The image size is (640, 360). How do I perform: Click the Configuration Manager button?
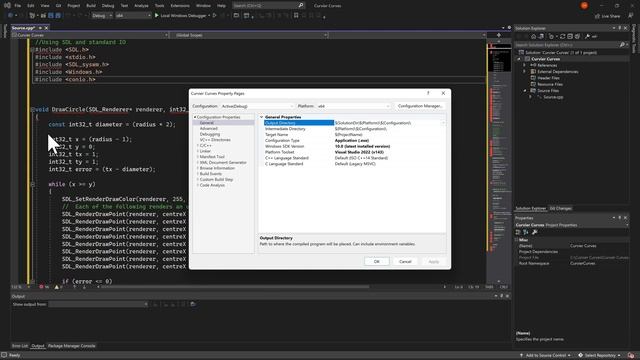(420, 106)
